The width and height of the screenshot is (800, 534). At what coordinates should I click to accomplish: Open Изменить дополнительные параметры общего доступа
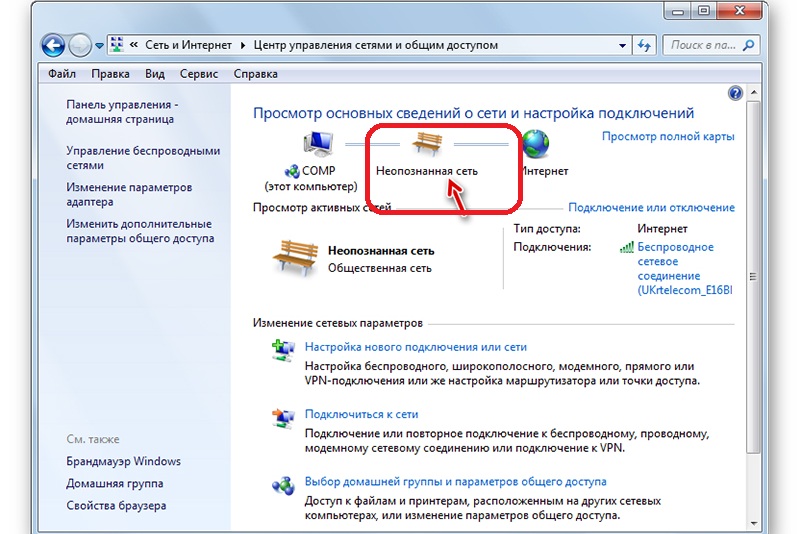tap(140, 231)
